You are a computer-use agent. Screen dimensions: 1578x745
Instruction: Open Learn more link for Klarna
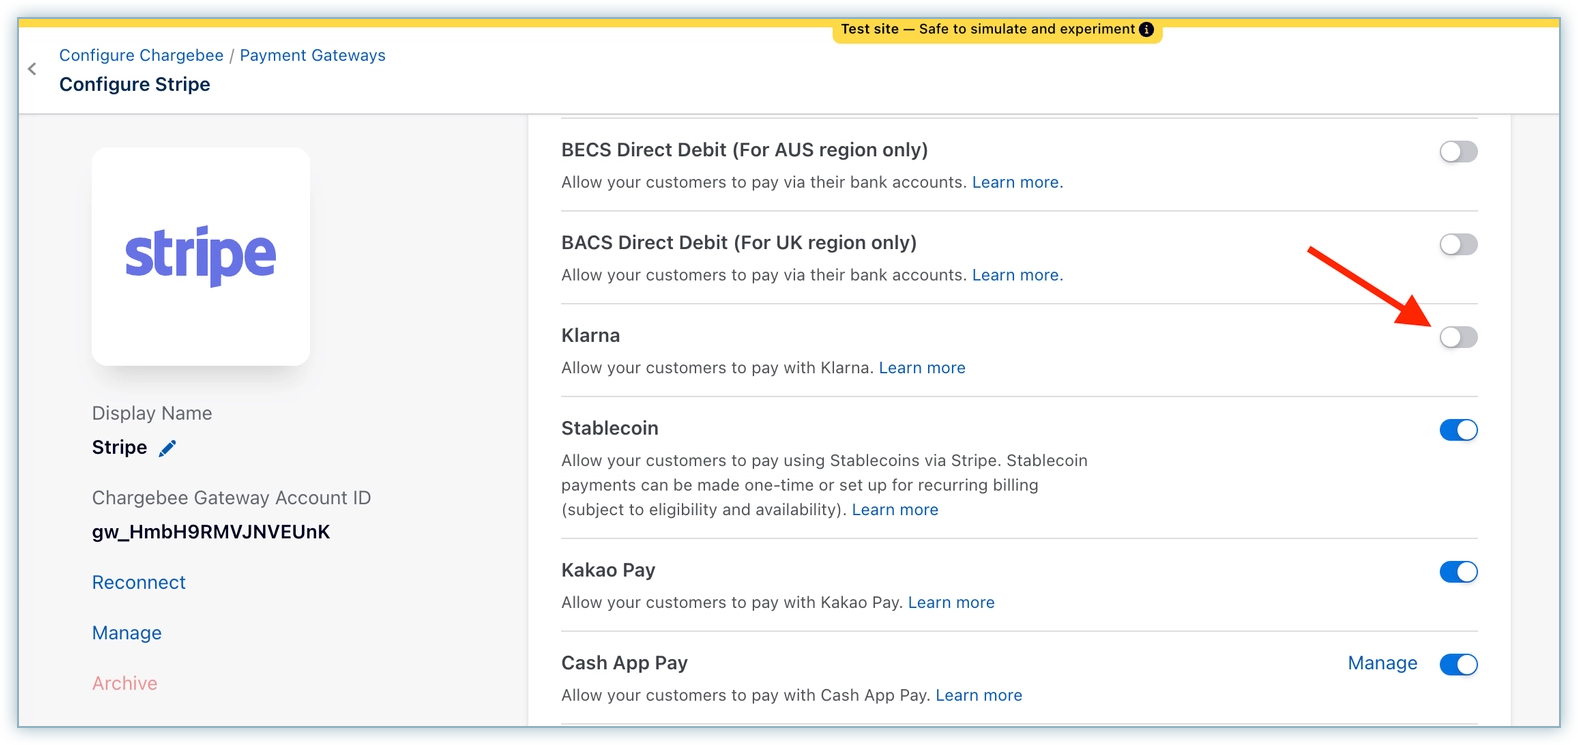922,368
